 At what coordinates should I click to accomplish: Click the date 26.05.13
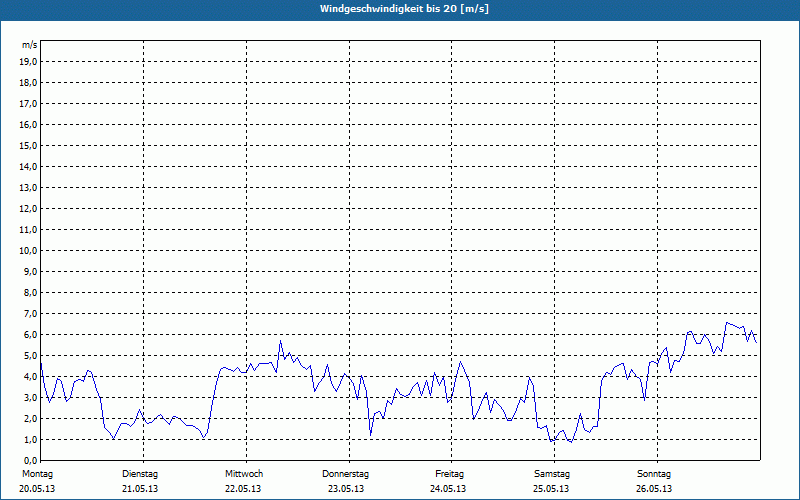coord(654,489)
